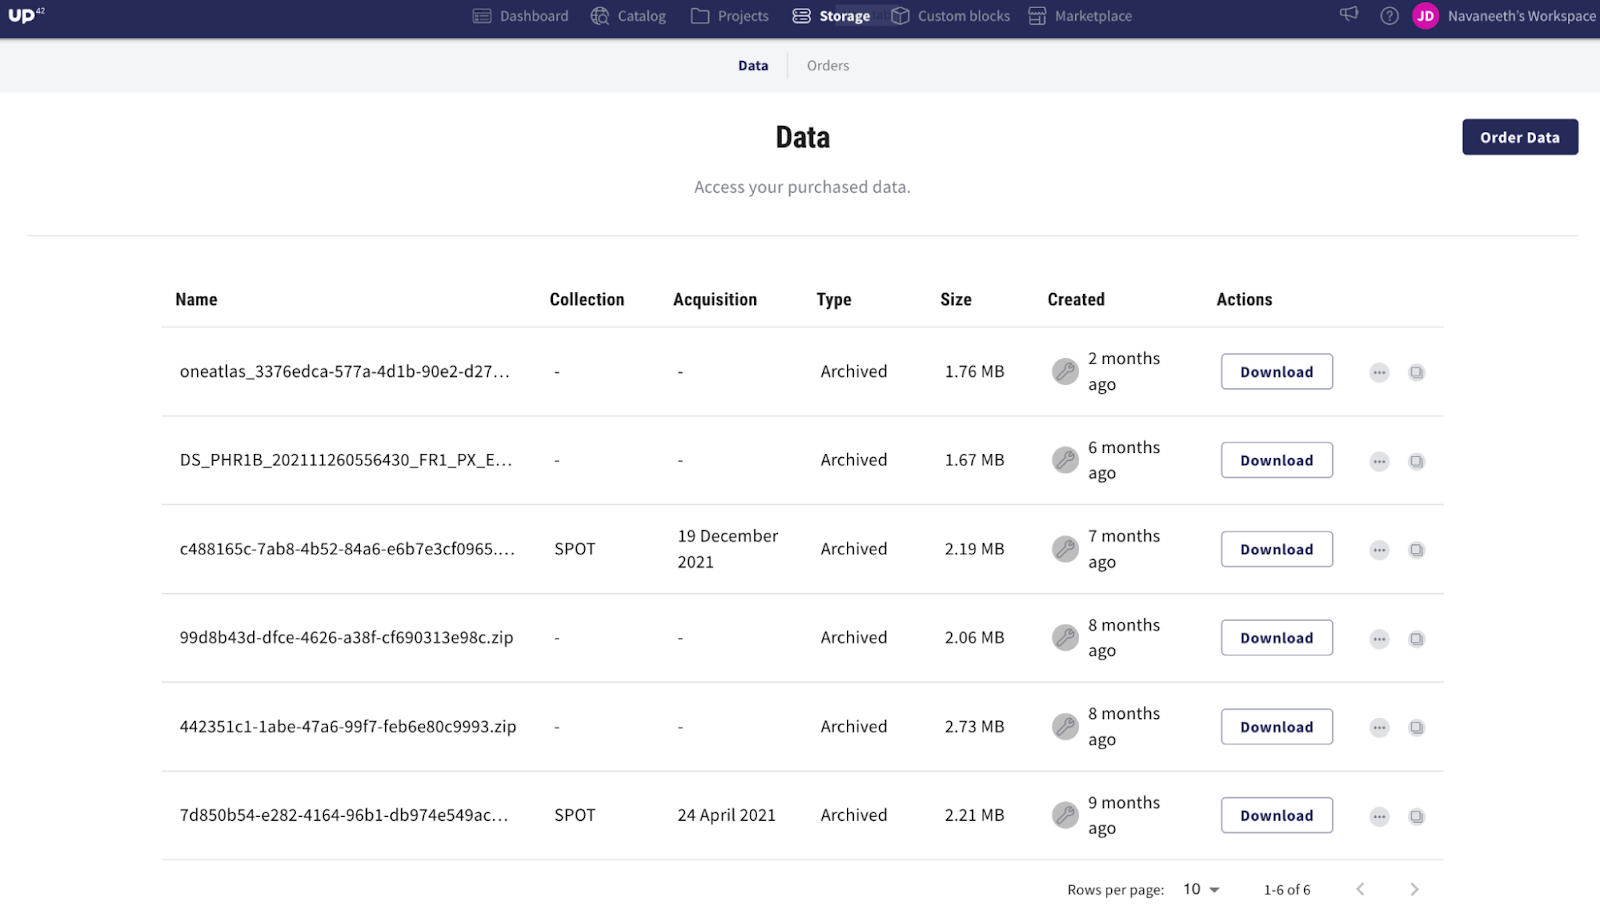Click key icon in 99d8b43d row
1600x906 pixels.
[1065, 637]
